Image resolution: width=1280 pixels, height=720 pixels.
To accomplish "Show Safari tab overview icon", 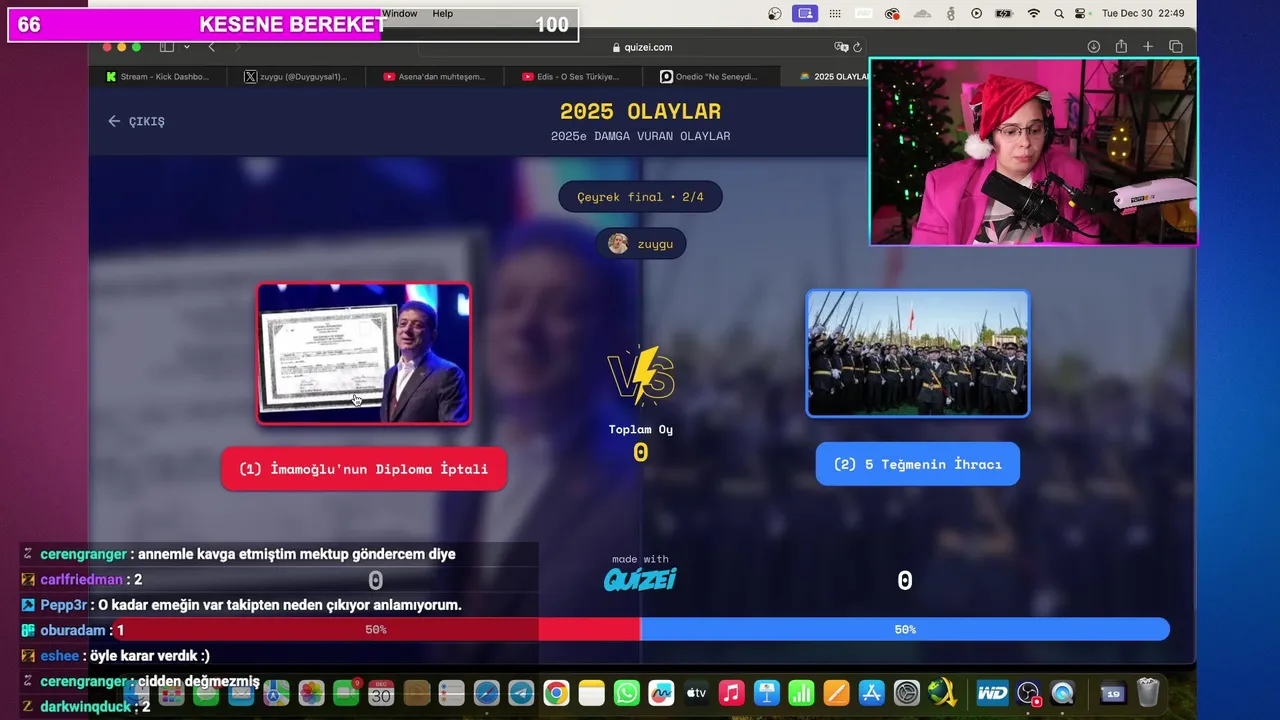I will [1176, 47].
